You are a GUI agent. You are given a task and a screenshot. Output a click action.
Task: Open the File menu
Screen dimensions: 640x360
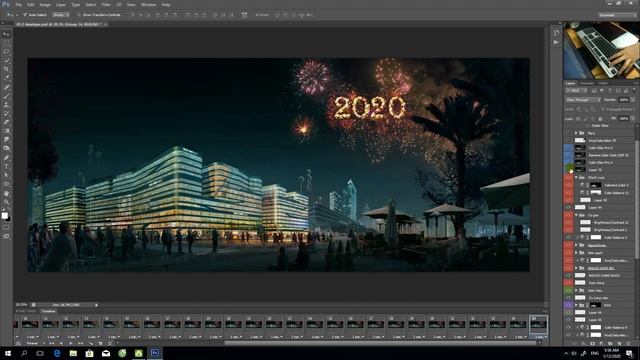click(18, 4)
